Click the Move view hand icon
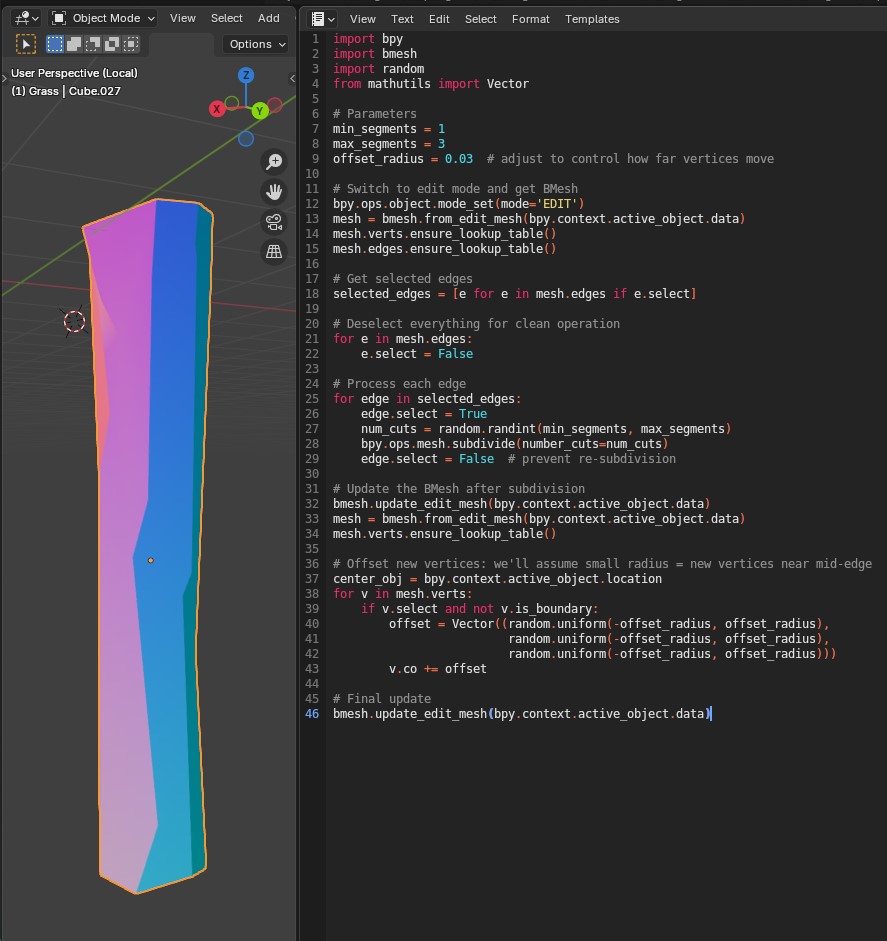Image resolution: width=887 pixels, height=941 pixels. 274,192
